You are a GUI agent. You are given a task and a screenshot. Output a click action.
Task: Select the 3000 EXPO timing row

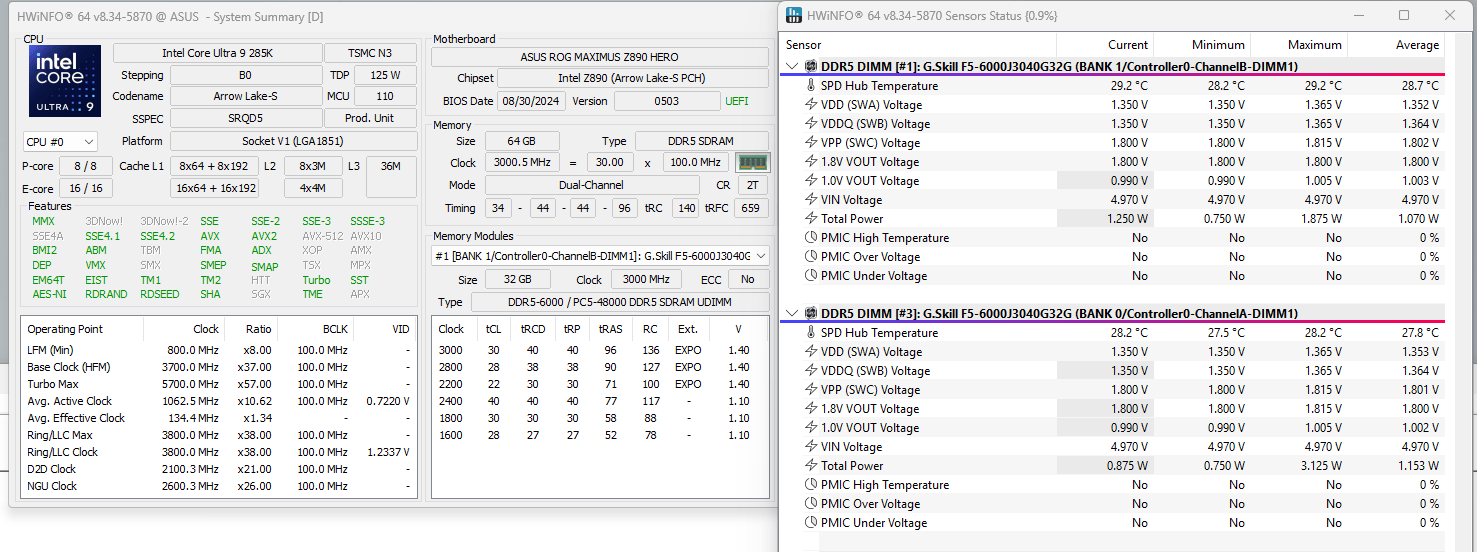click(x=601, y=350)
